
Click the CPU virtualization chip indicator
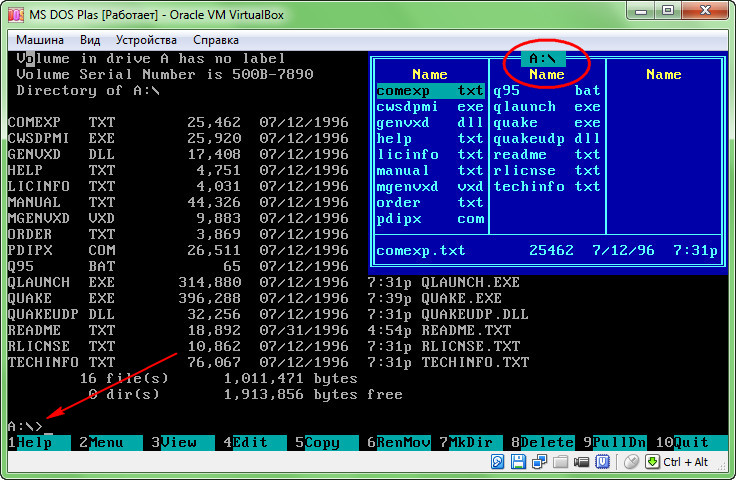pos(602,462)
